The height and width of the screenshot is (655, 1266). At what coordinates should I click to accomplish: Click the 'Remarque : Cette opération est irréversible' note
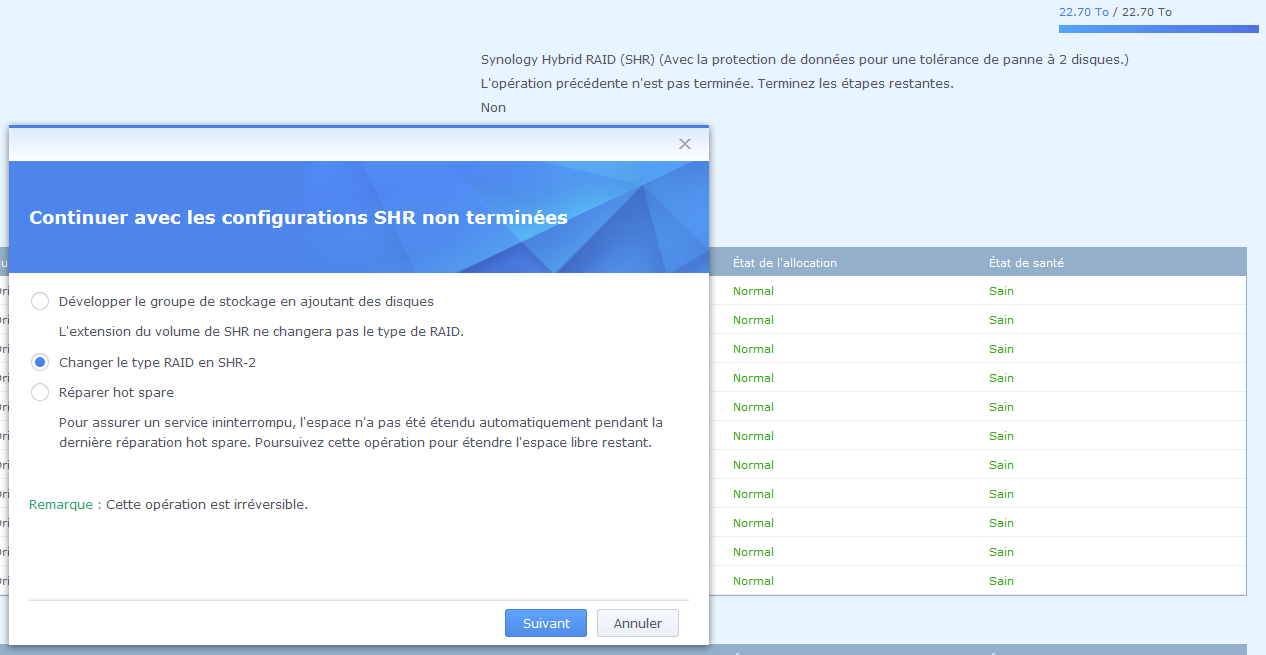tap(168, 504)
